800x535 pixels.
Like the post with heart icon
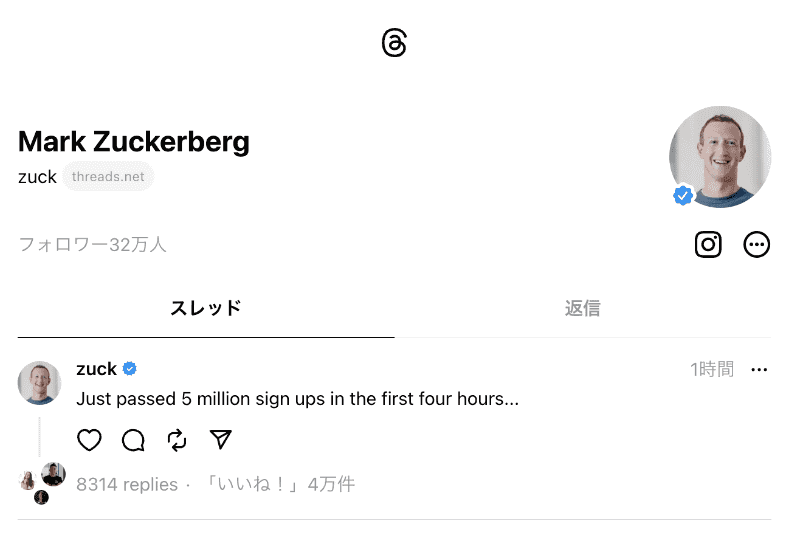pyautogui.click(x=90, y=440)
